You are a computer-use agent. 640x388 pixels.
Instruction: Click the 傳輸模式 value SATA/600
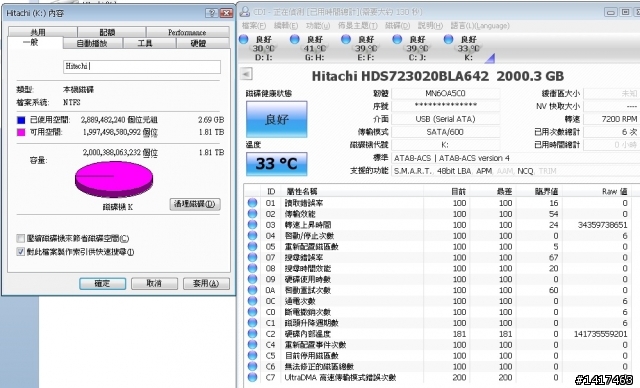pos(445,132)
